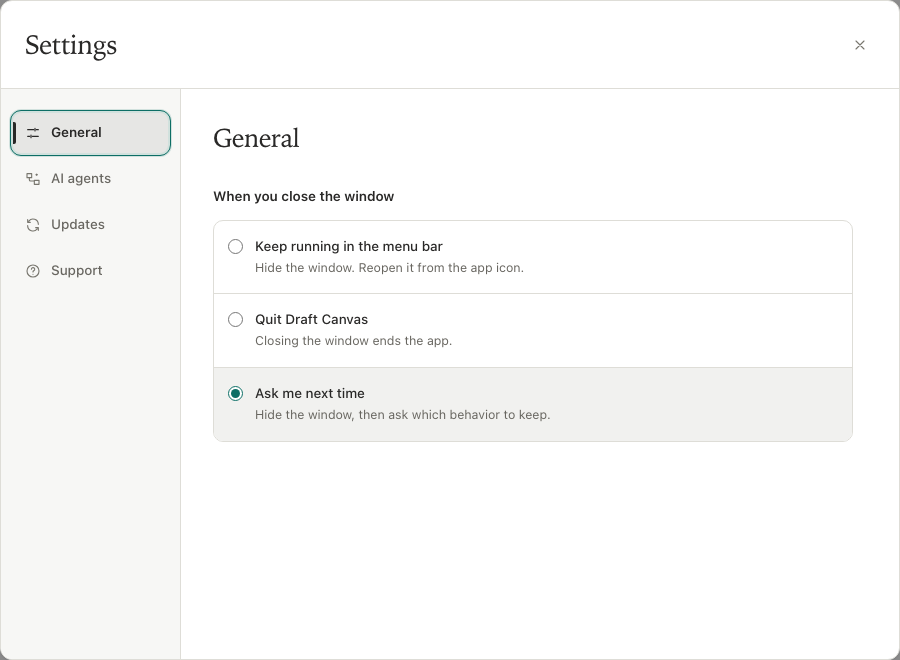Open the AI agents settings tab label
Screen dimensions: 900x660
pos(81,178)
